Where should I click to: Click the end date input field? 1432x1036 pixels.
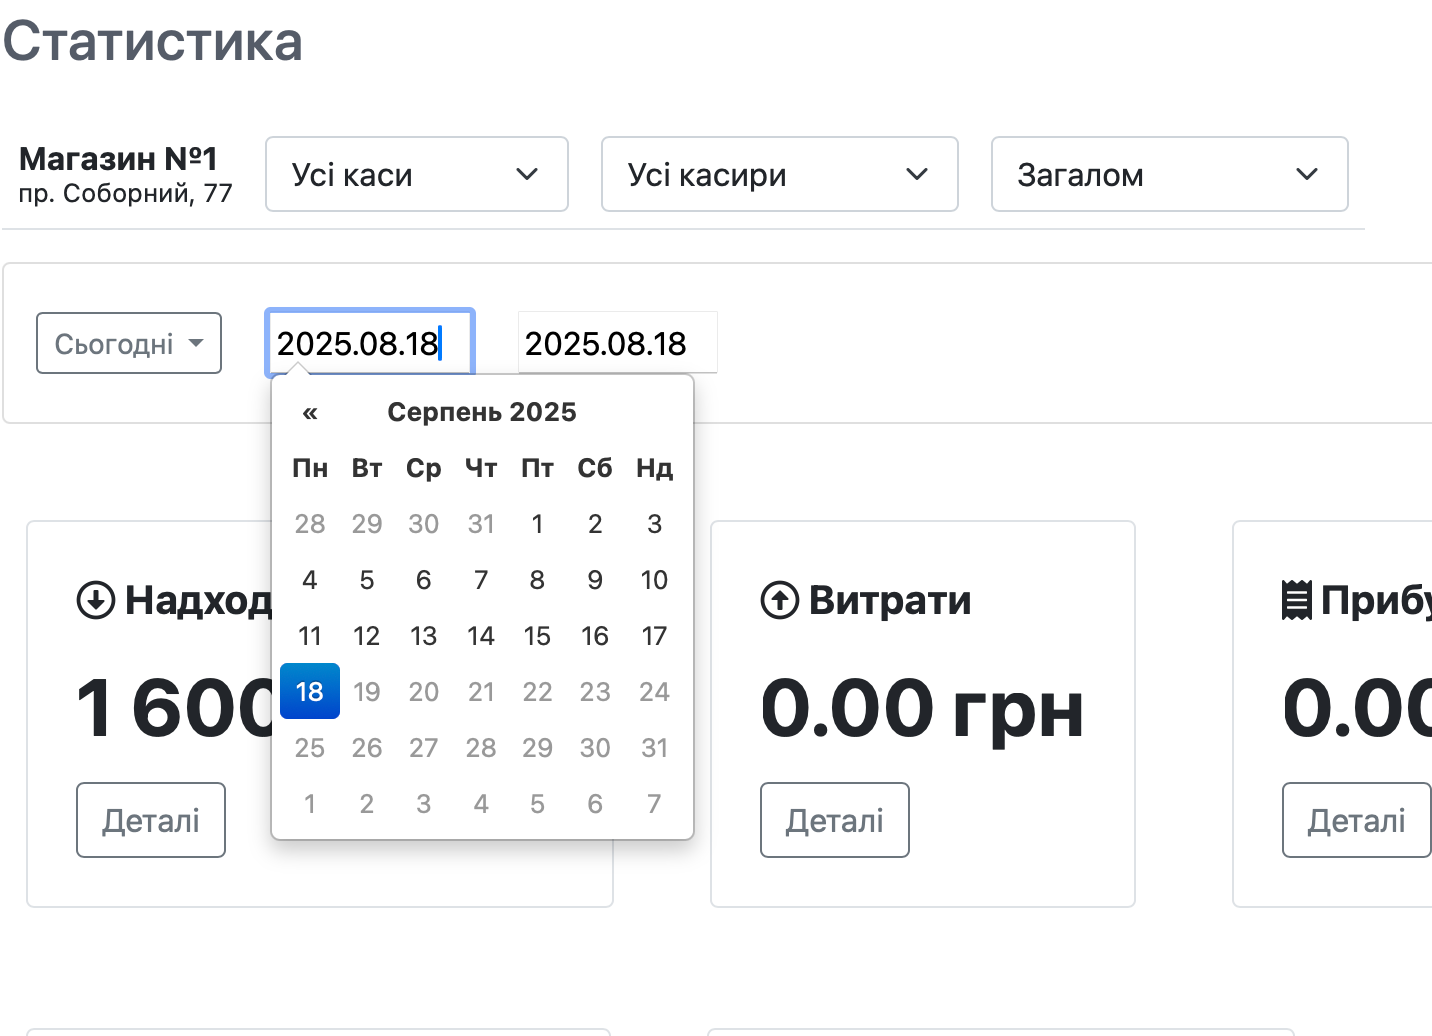pyautogui.click(x=616, y=343)
